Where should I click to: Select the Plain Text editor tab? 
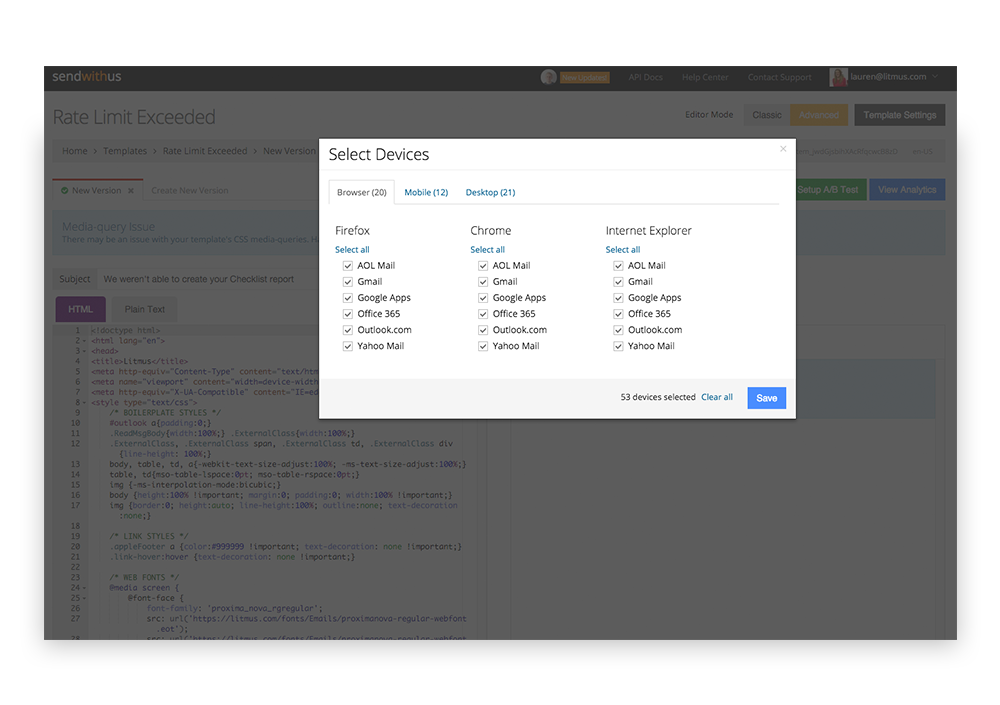(145, 309)
